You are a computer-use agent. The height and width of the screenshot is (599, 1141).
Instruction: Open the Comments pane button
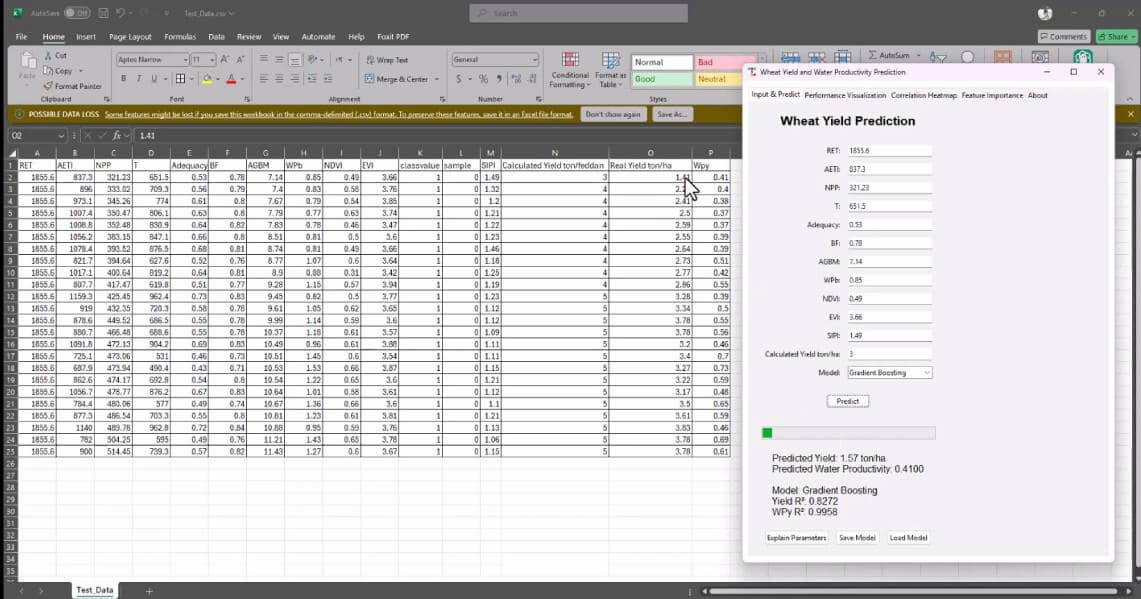1064,36
